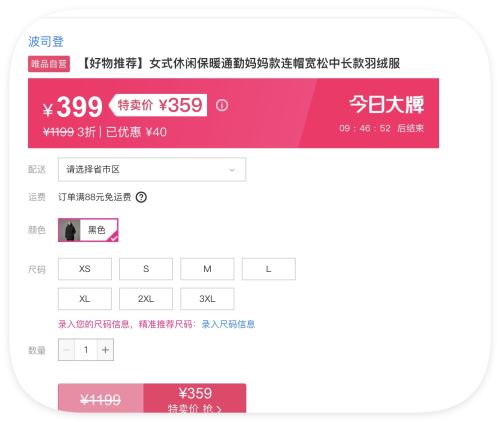Click the info icon beside 特卖价 ¥359
The image size is (500, 422).
coord(222,105)
